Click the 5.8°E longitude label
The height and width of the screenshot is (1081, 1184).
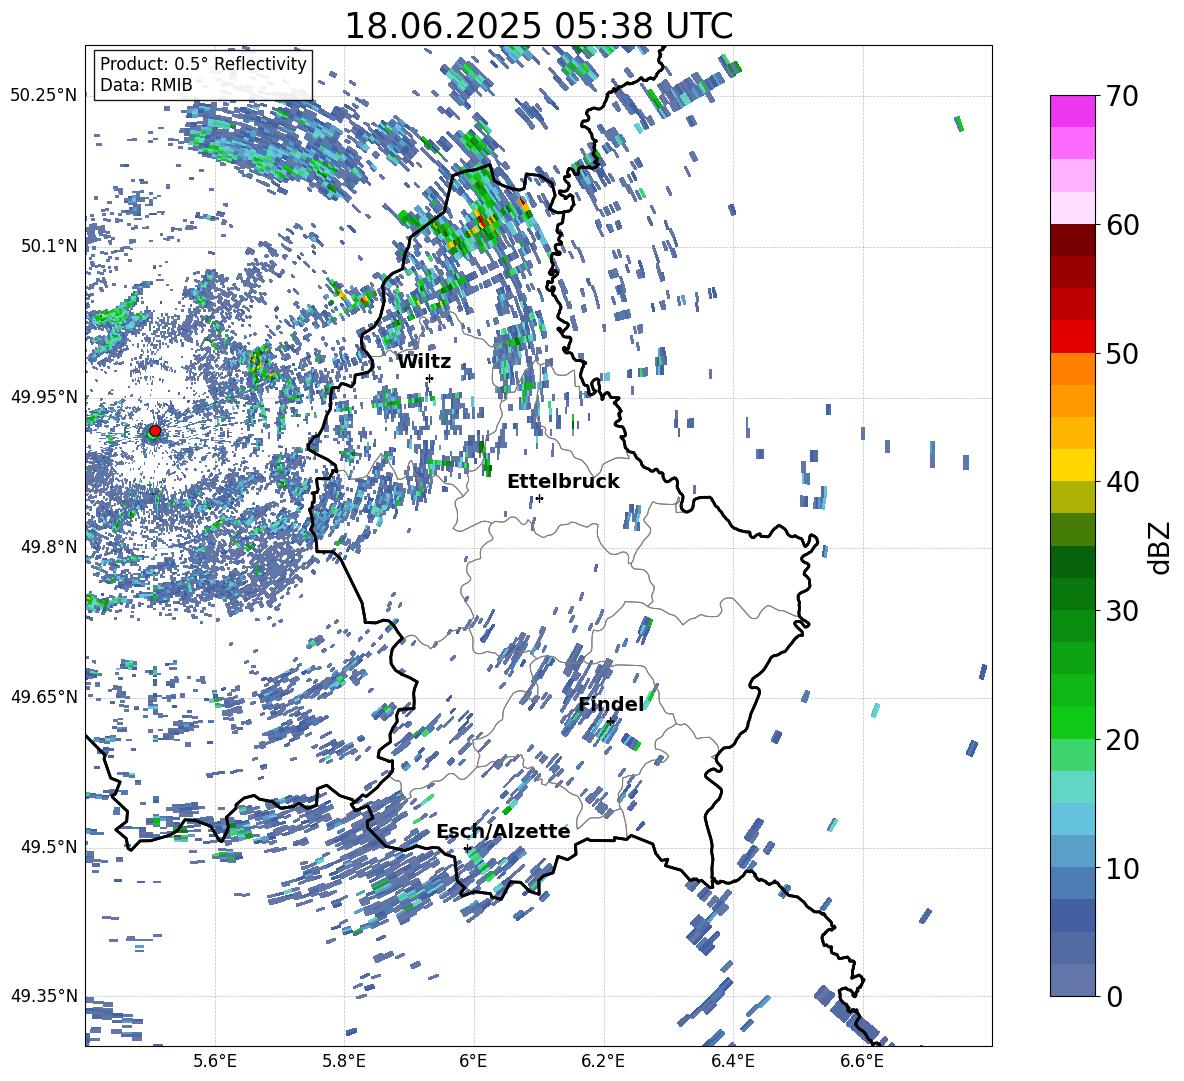344,1061
